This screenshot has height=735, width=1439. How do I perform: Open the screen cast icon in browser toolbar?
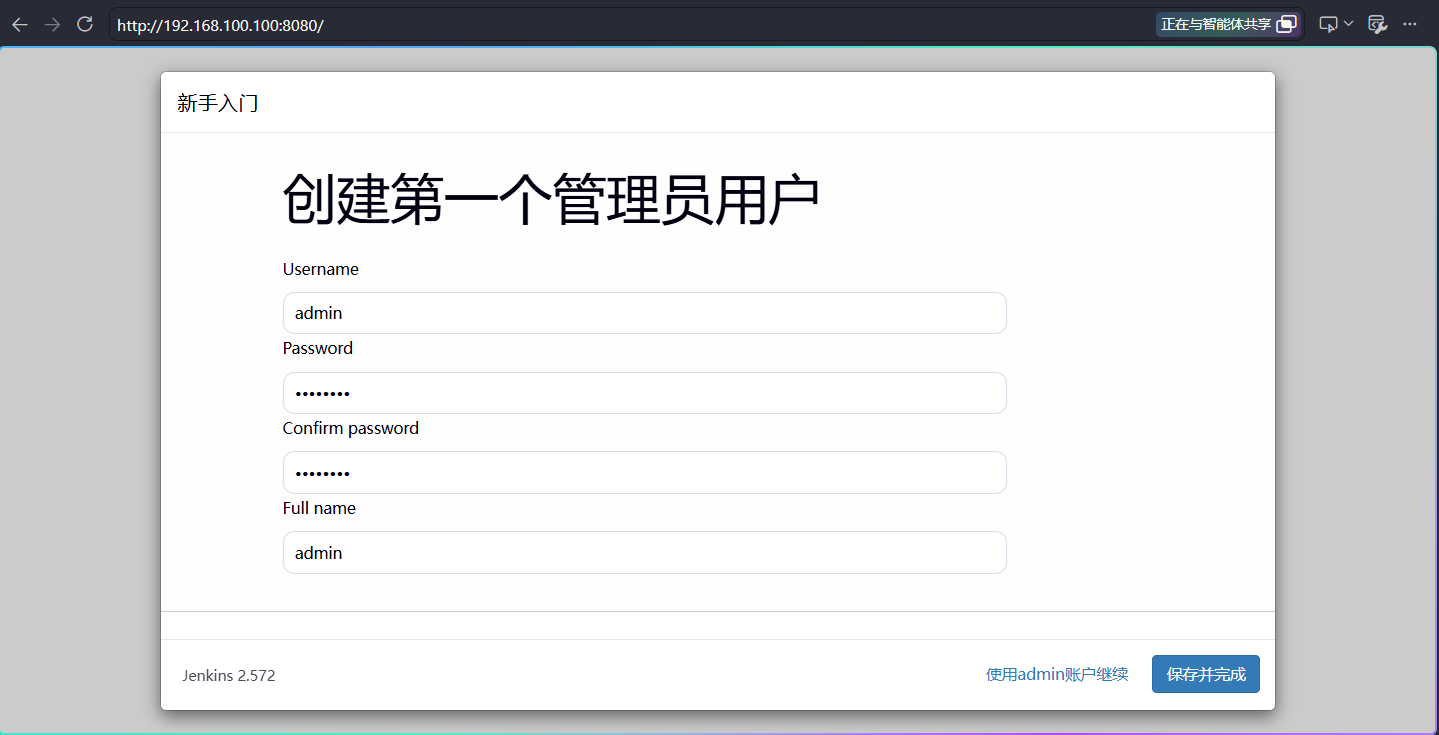(1328, 24)
